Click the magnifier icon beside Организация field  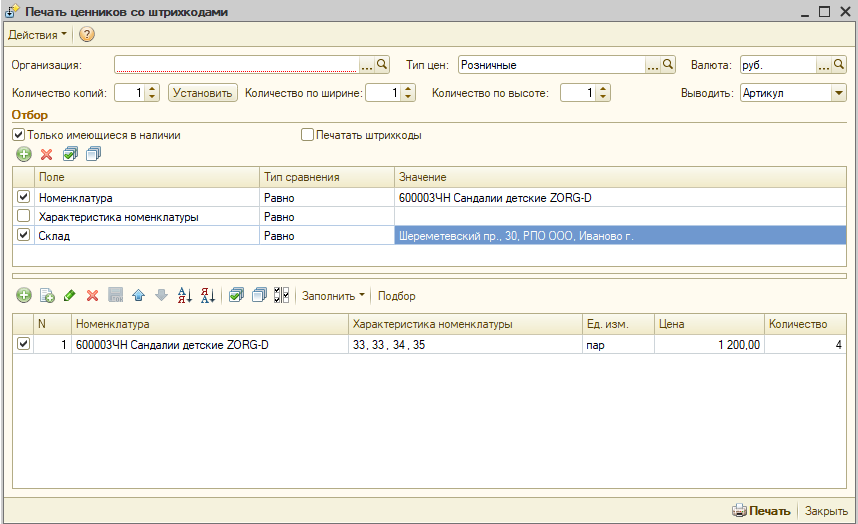(382, 65)
